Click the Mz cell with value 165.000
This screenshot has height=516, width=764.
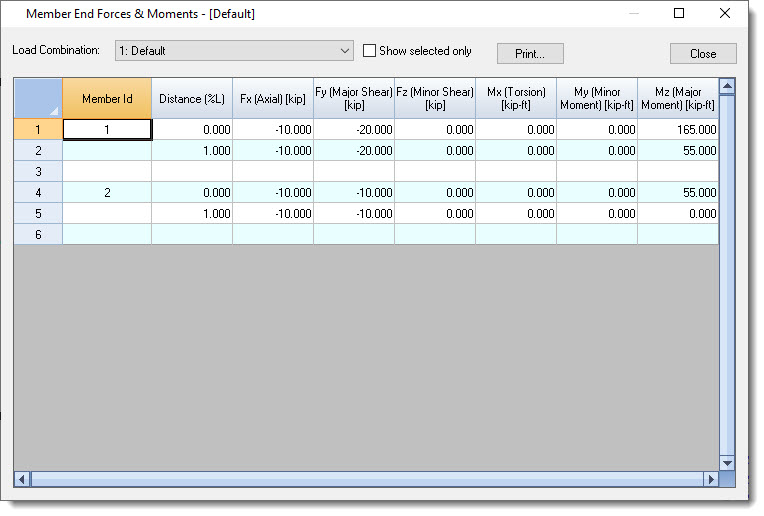[x=678, y=129]
